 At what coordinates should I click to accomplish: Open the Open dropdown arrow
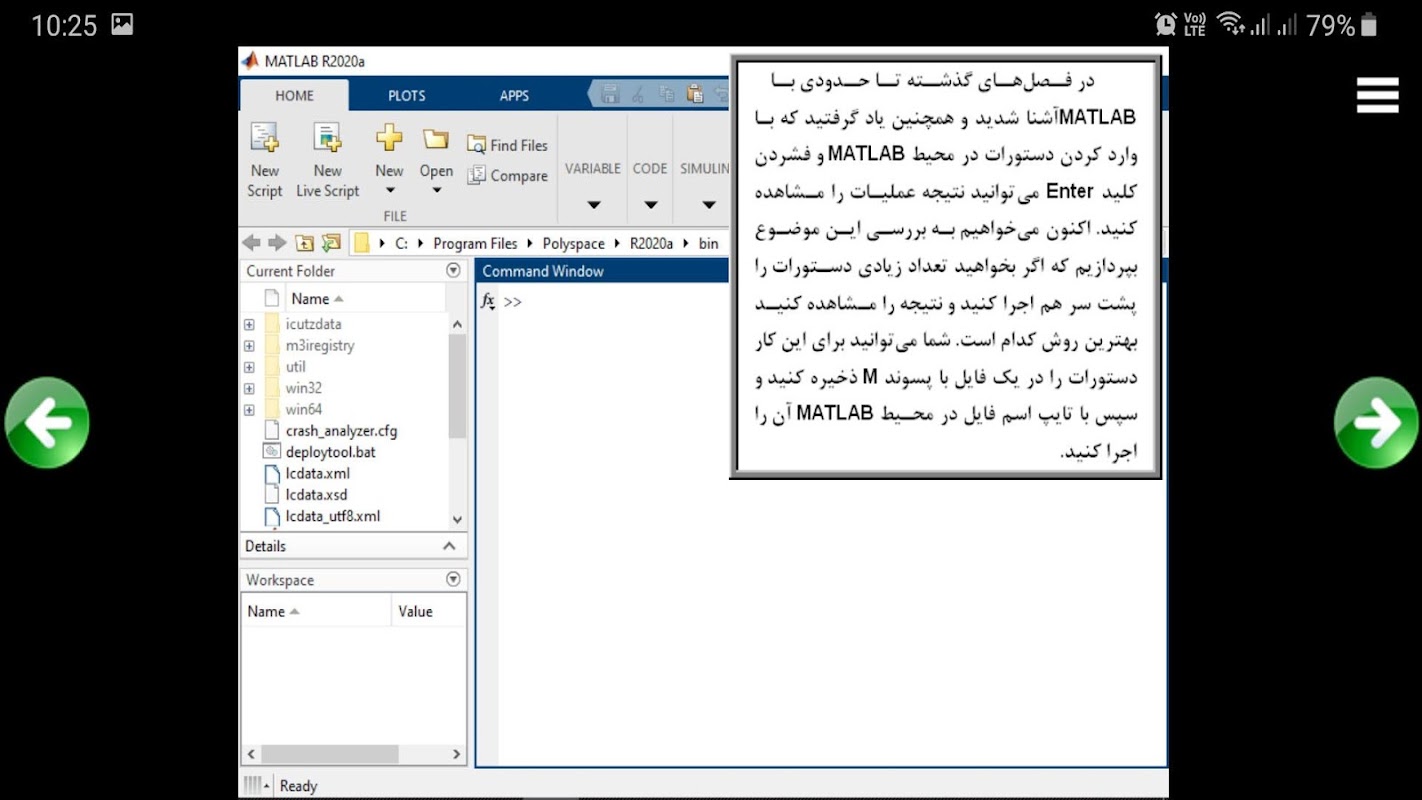[x=436, y=191]
